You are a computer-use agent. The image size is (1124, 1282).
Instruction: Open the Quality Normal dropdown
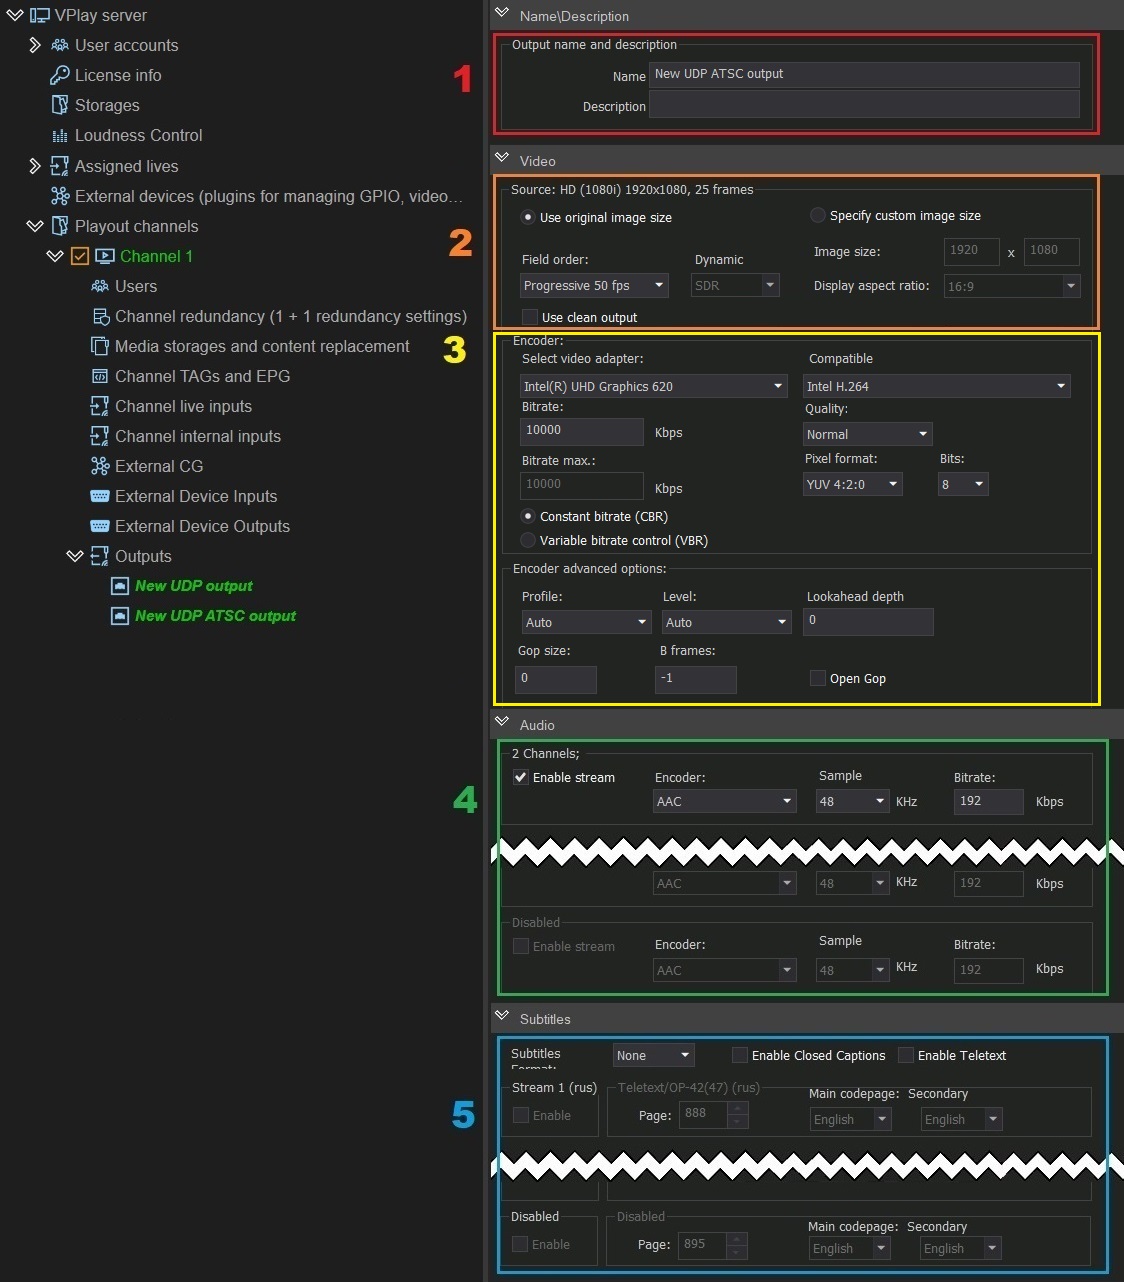pos(868,434)
